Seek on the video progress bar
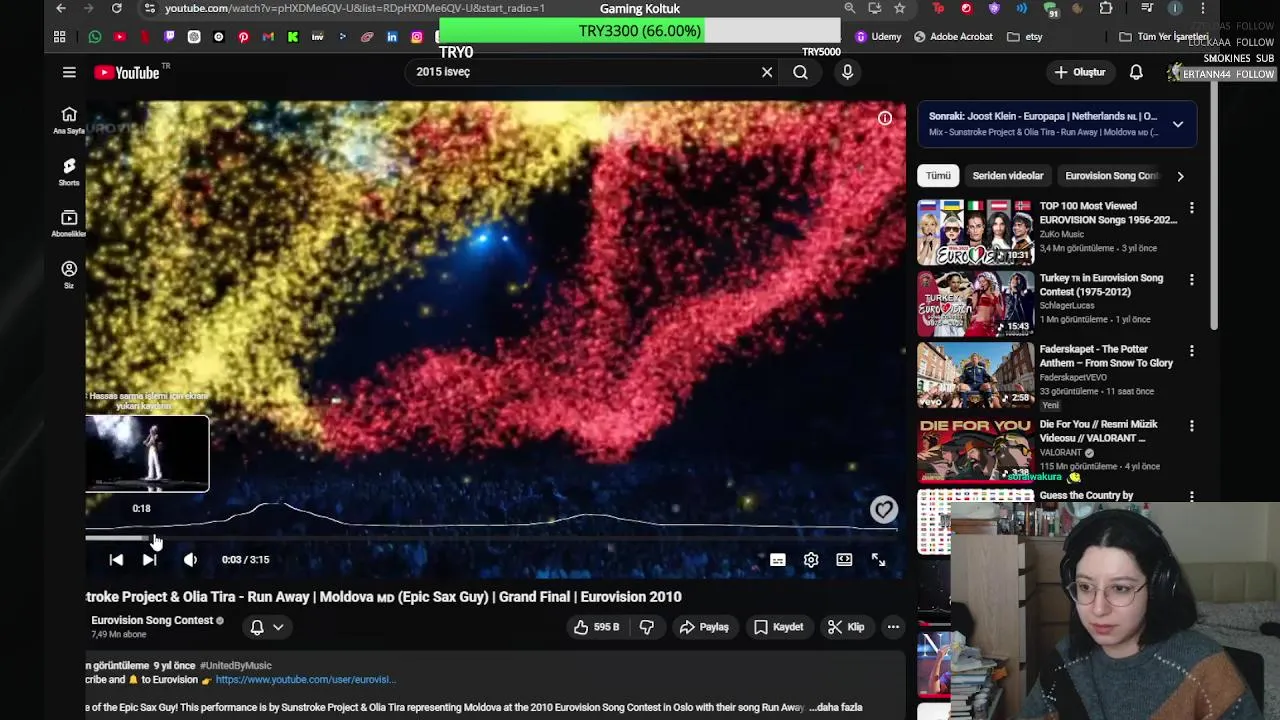The image size is (1280, 720). point(491,538)
